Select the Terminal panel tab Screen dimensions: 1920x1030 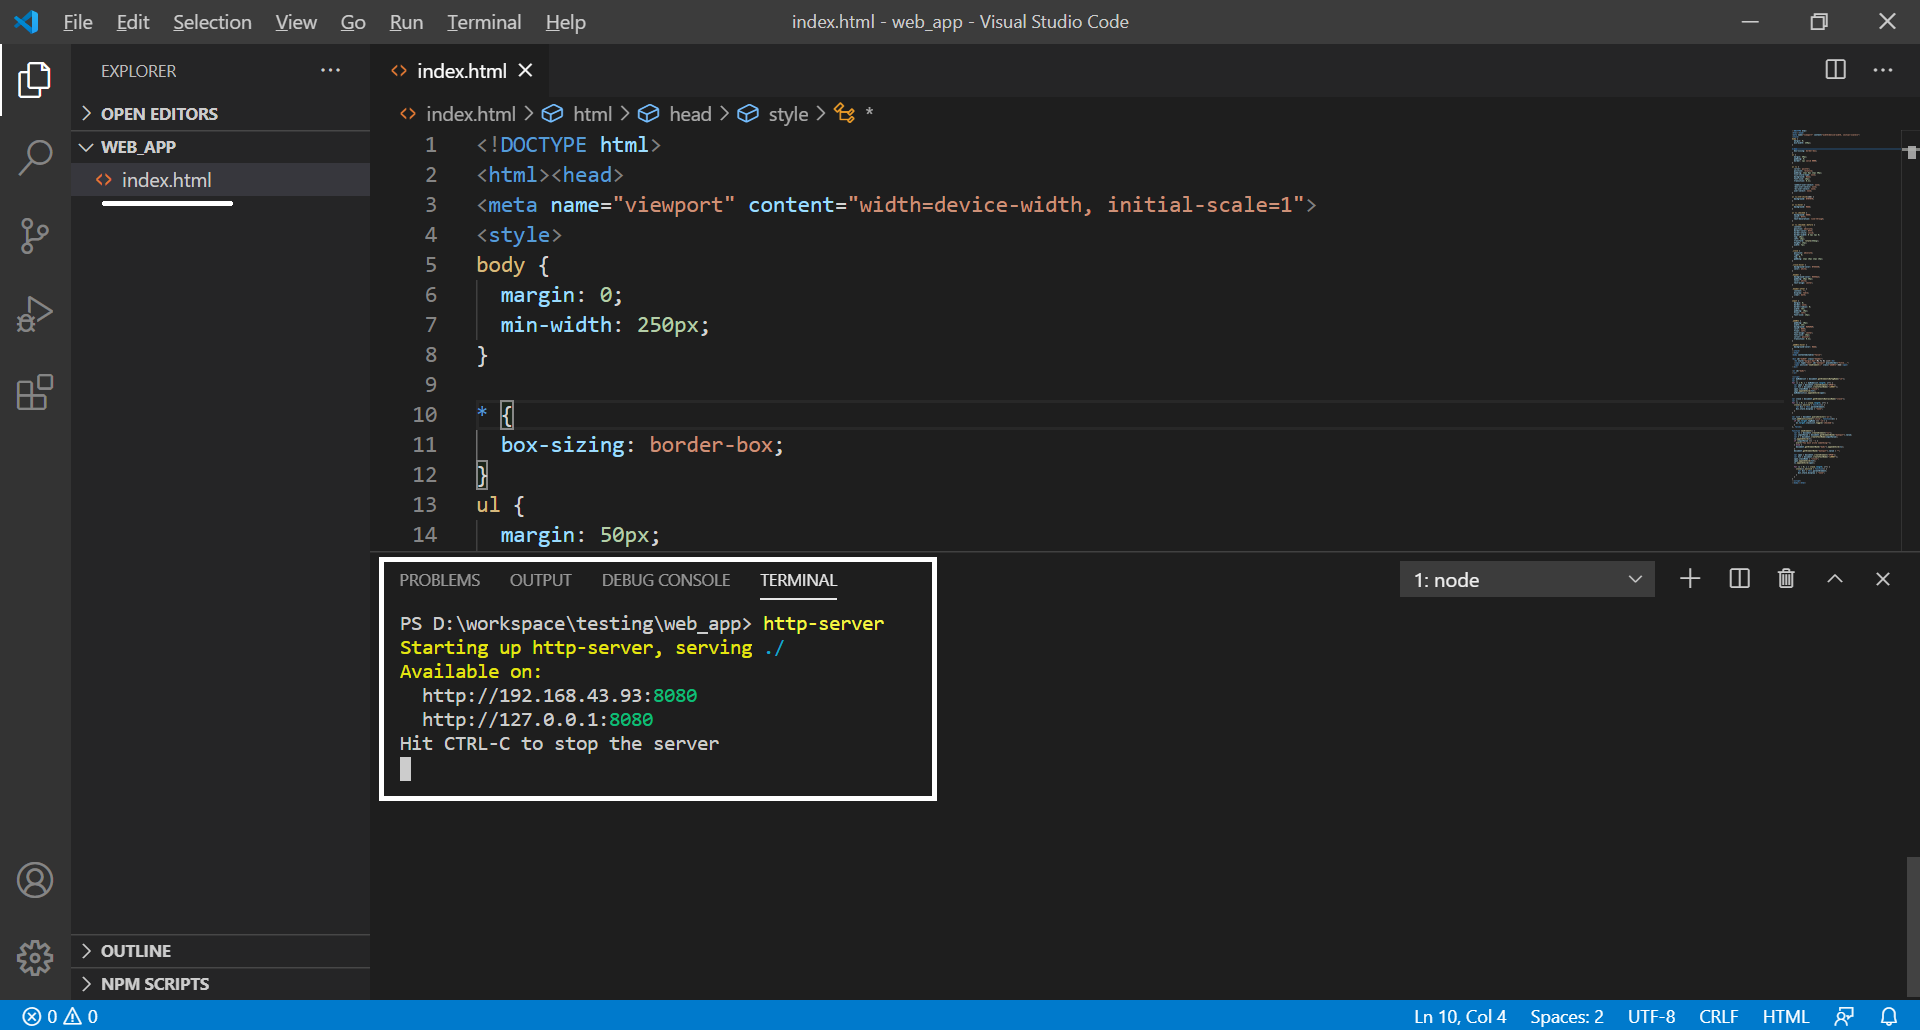tap(798, 580)
